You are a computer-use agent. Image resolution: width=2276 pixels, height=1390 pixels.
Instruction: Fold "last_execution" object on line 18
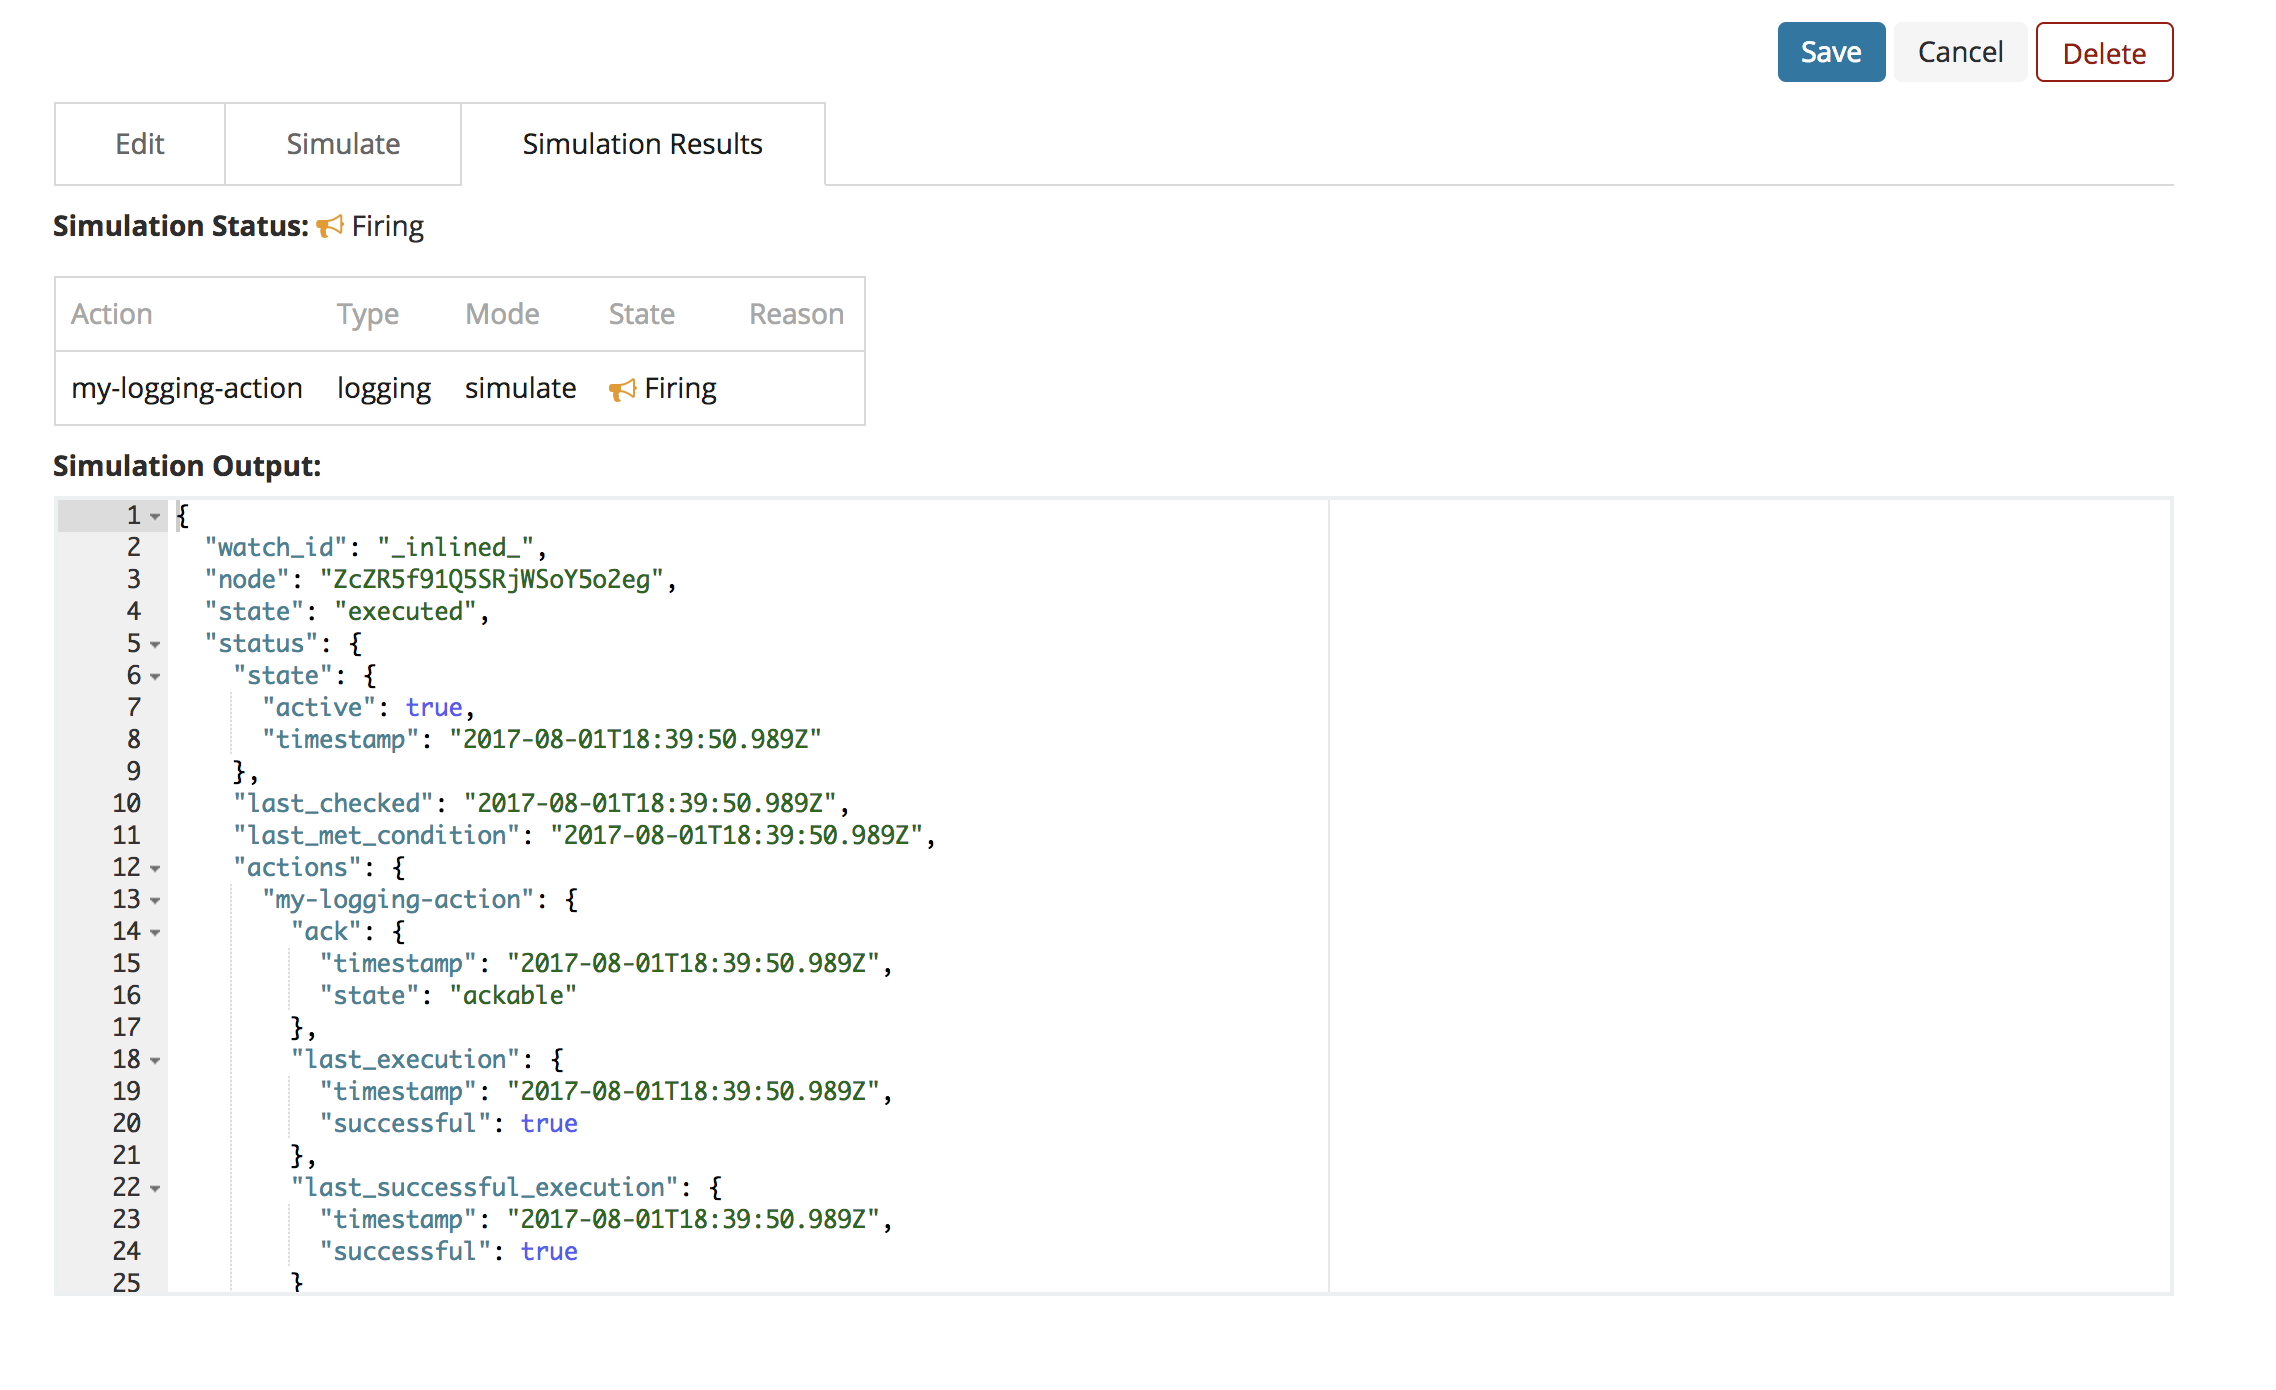click(155, 1061)
